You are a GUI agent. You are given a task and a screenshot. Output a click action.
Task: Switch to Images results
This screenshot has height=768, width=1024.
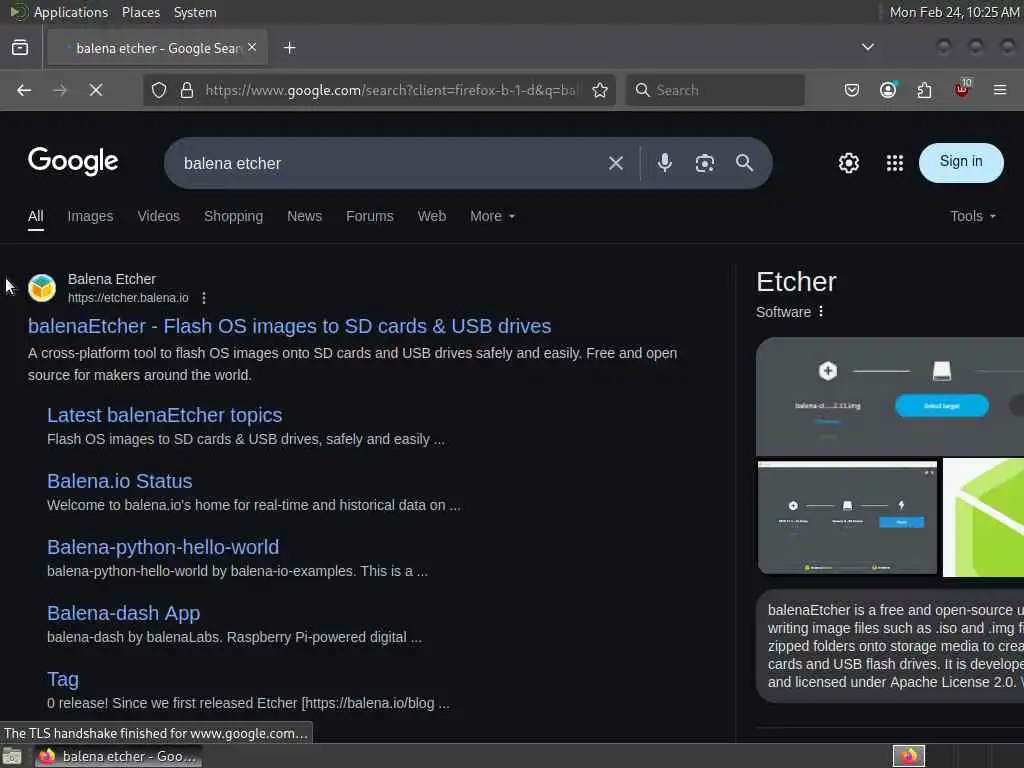90,216
